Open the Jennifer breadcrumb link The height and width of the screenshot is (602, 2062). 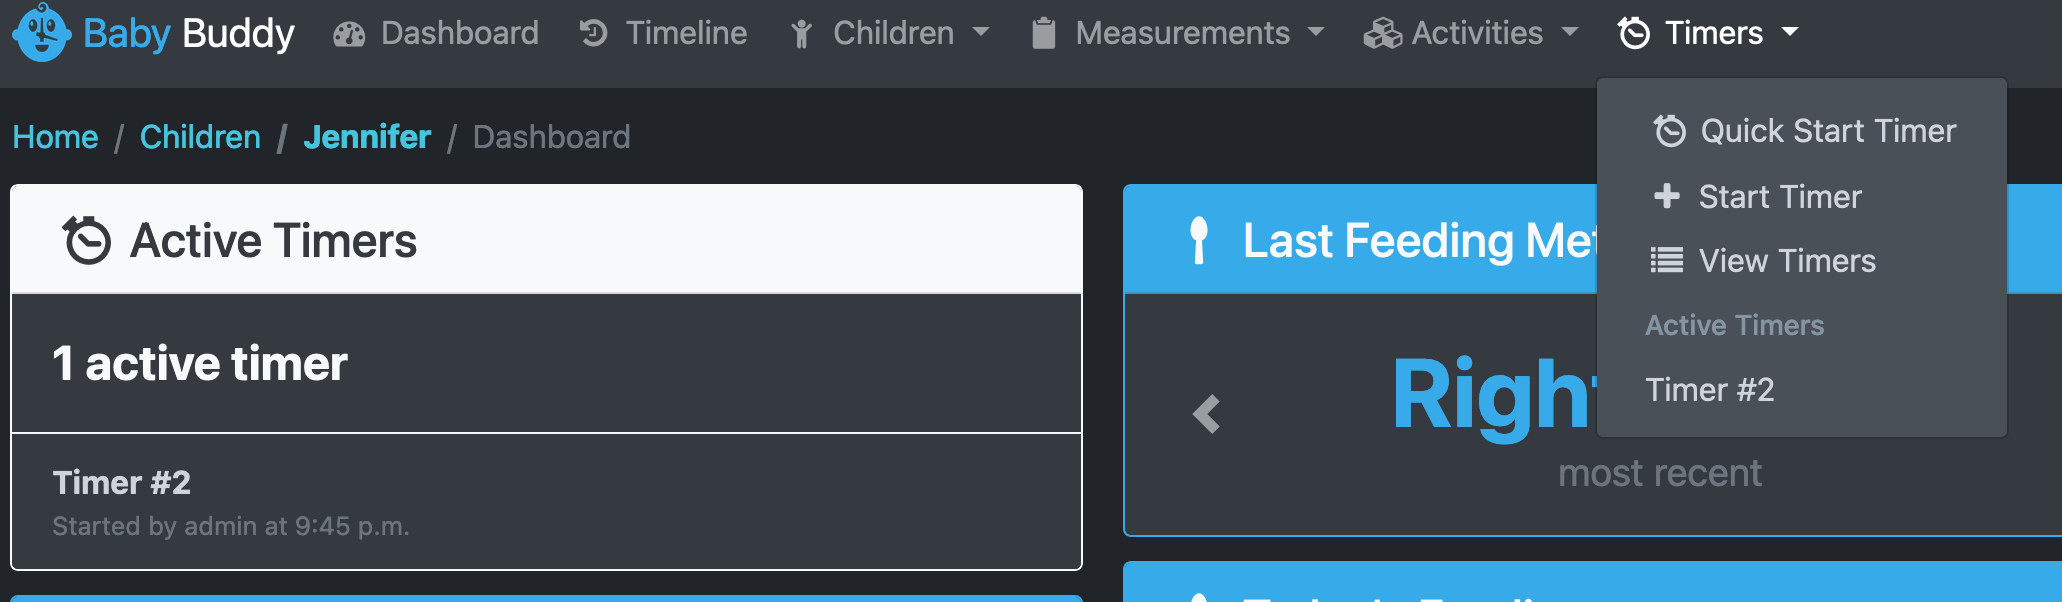(367, 137)
